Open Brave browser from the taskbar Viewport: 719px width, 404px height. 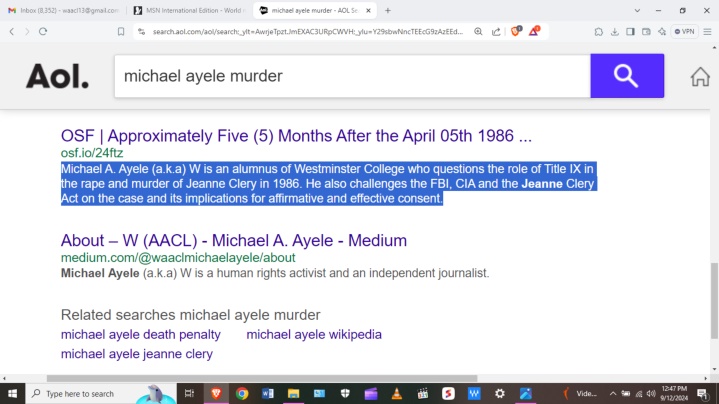pos(216,393)
